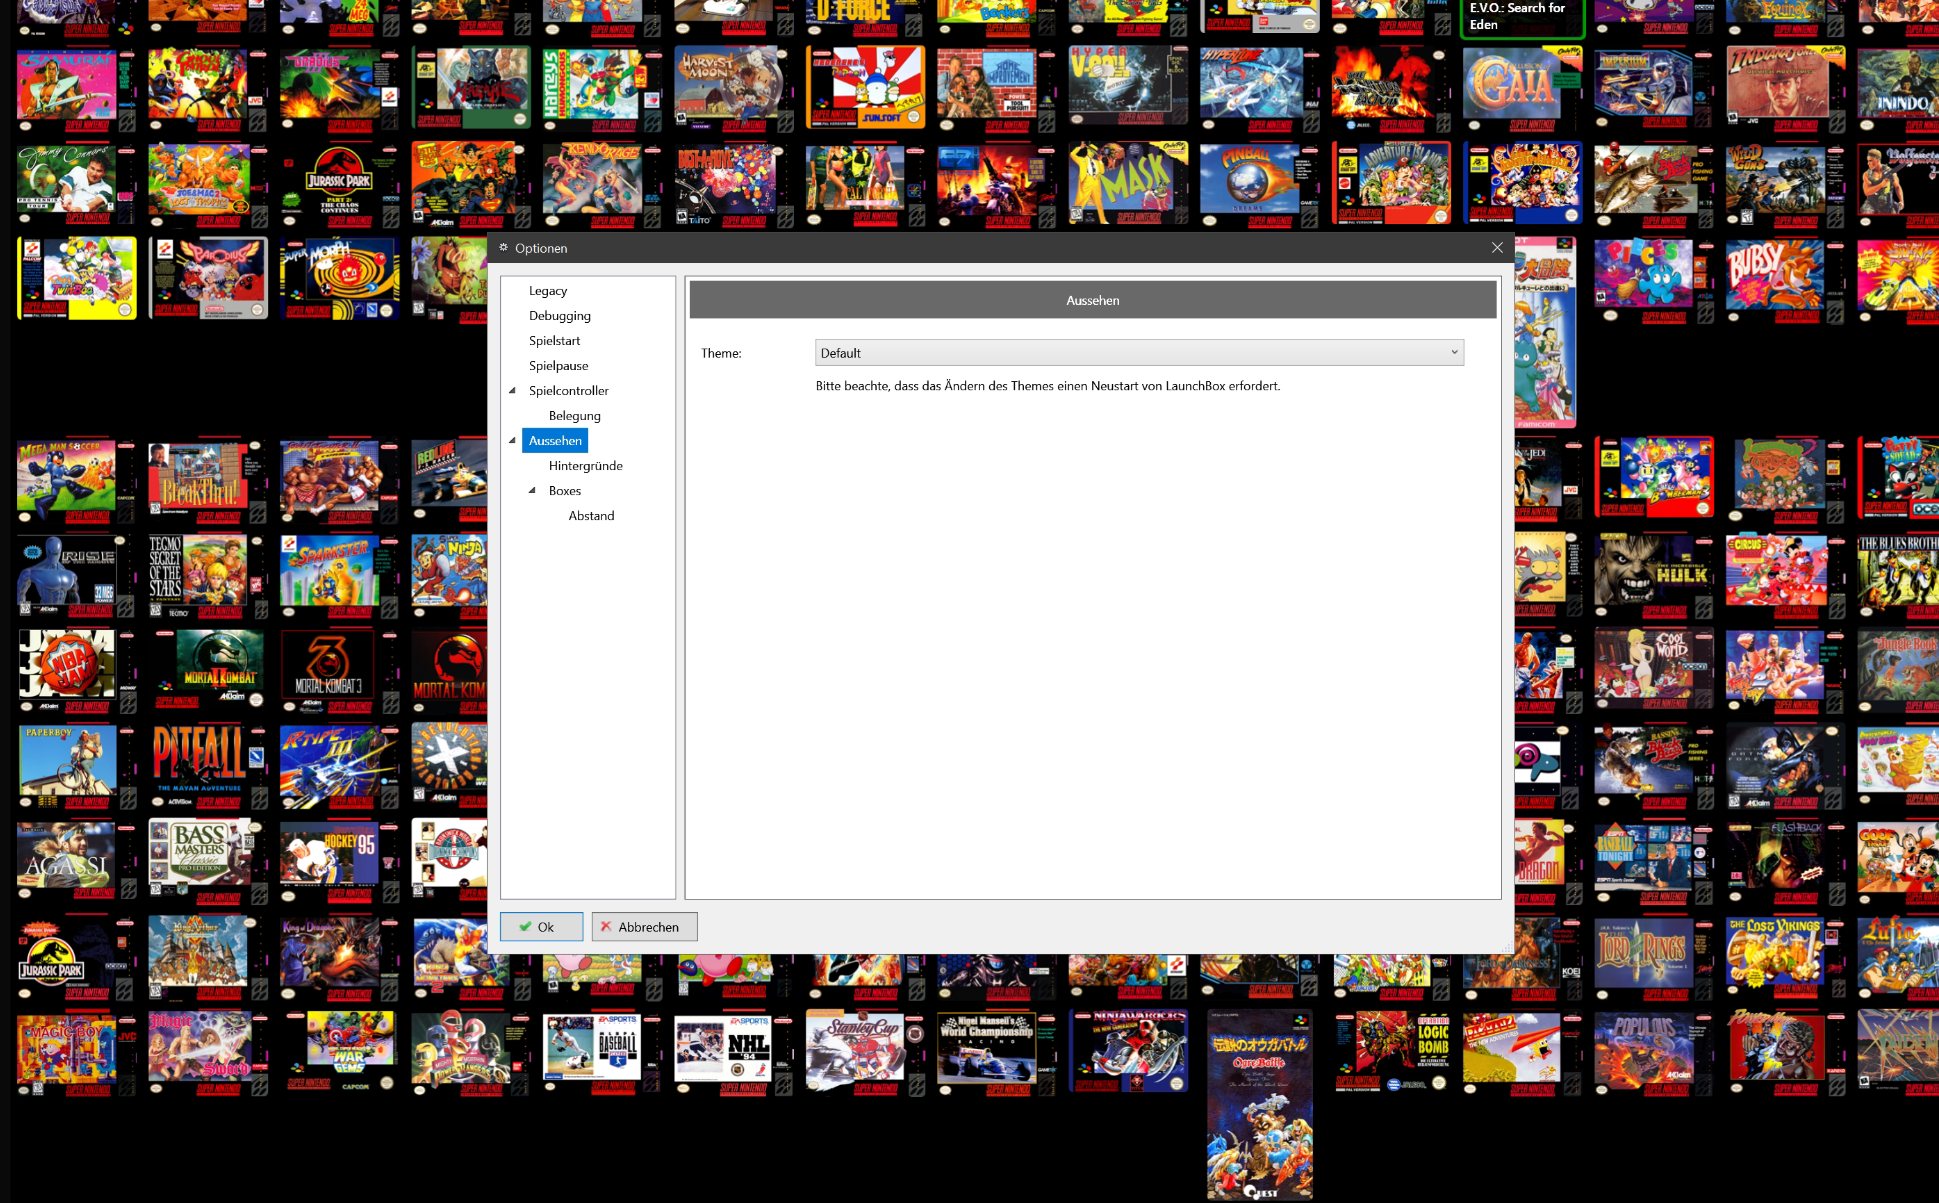Select the Indiana Jones game cover
1939x1203 pixels.
[x=1785, y=88]
